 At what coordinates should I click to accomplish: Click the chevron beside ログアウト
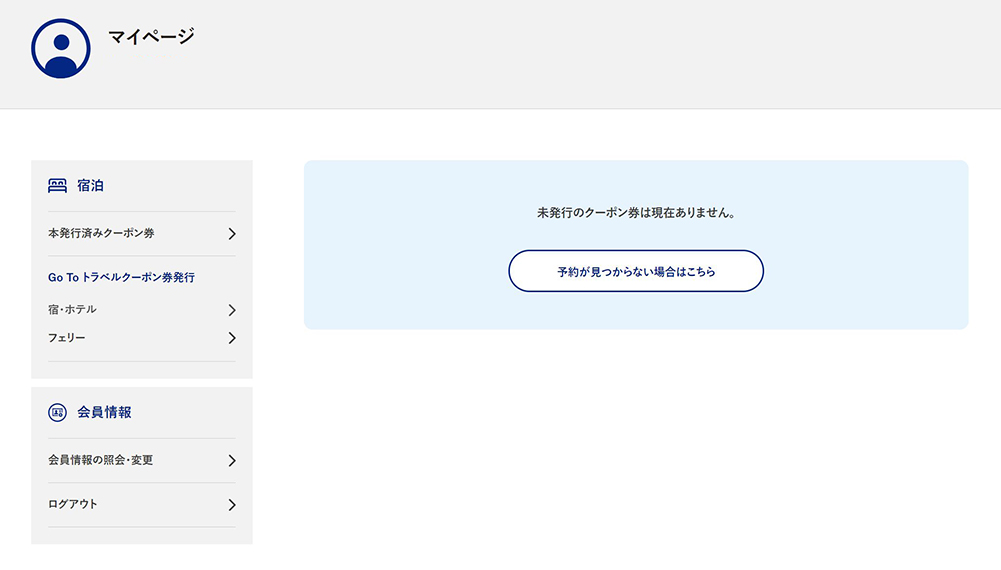(x=232, y=505)
